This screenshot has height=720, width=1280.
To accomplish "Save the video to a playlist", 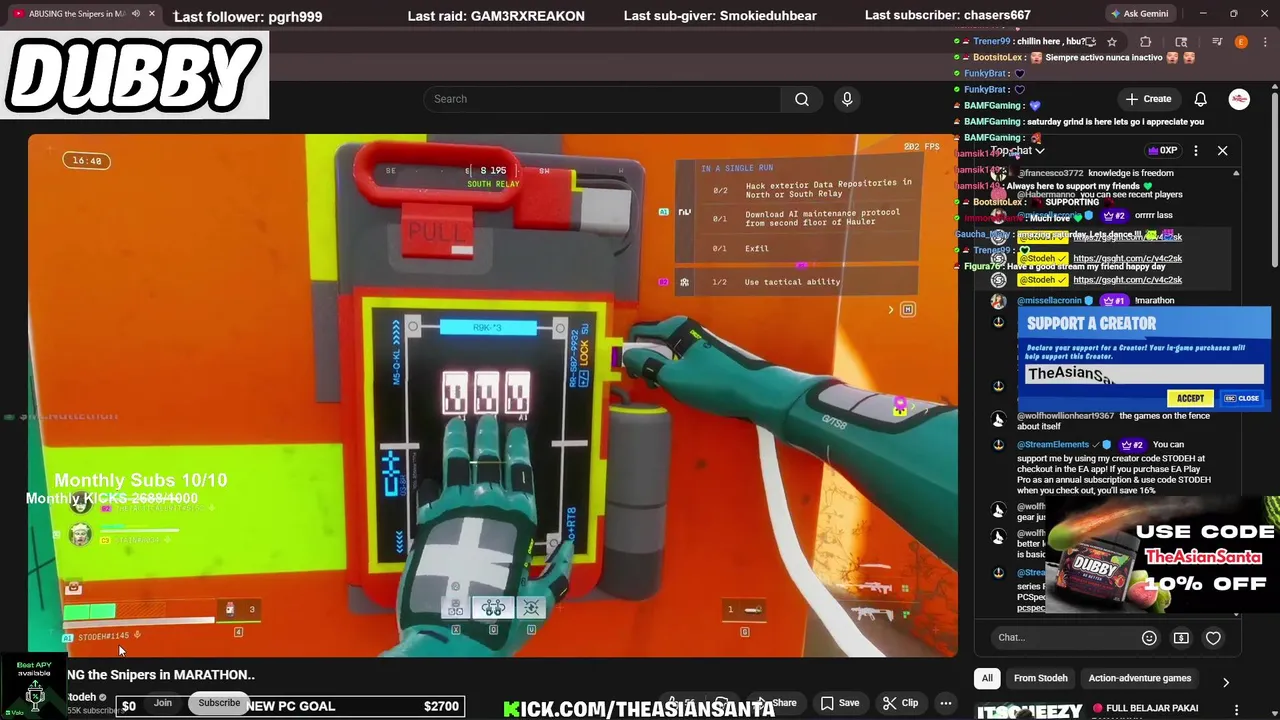I will pos(840,703).
